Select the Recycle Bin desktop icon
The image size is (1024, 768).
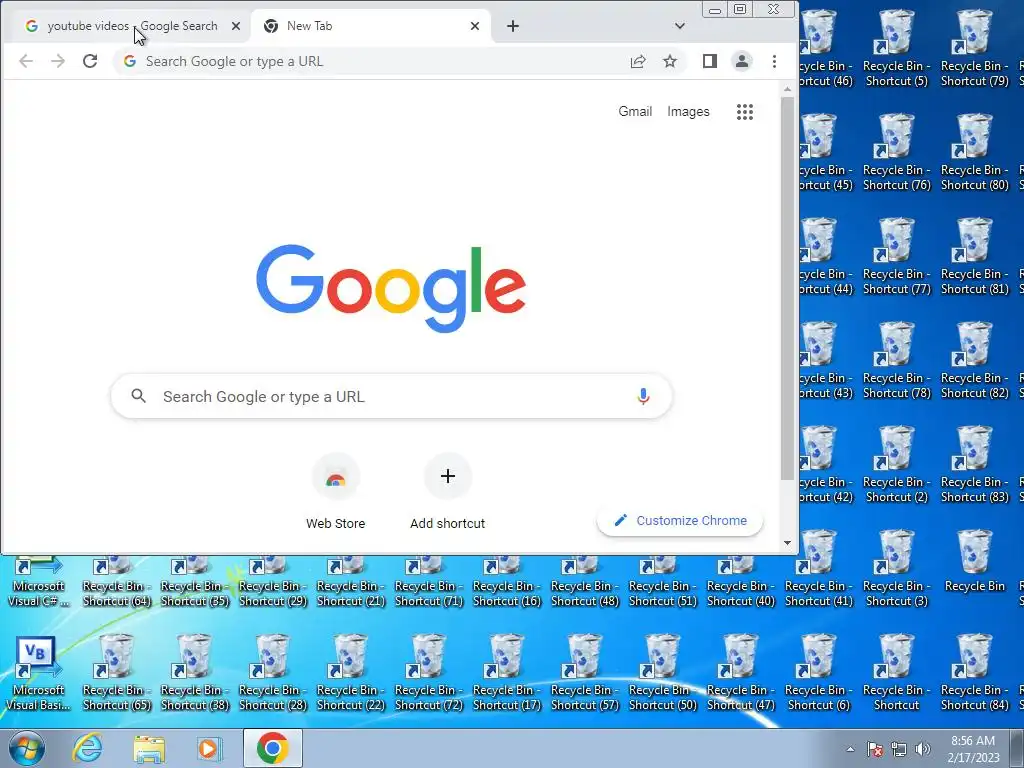974,562
